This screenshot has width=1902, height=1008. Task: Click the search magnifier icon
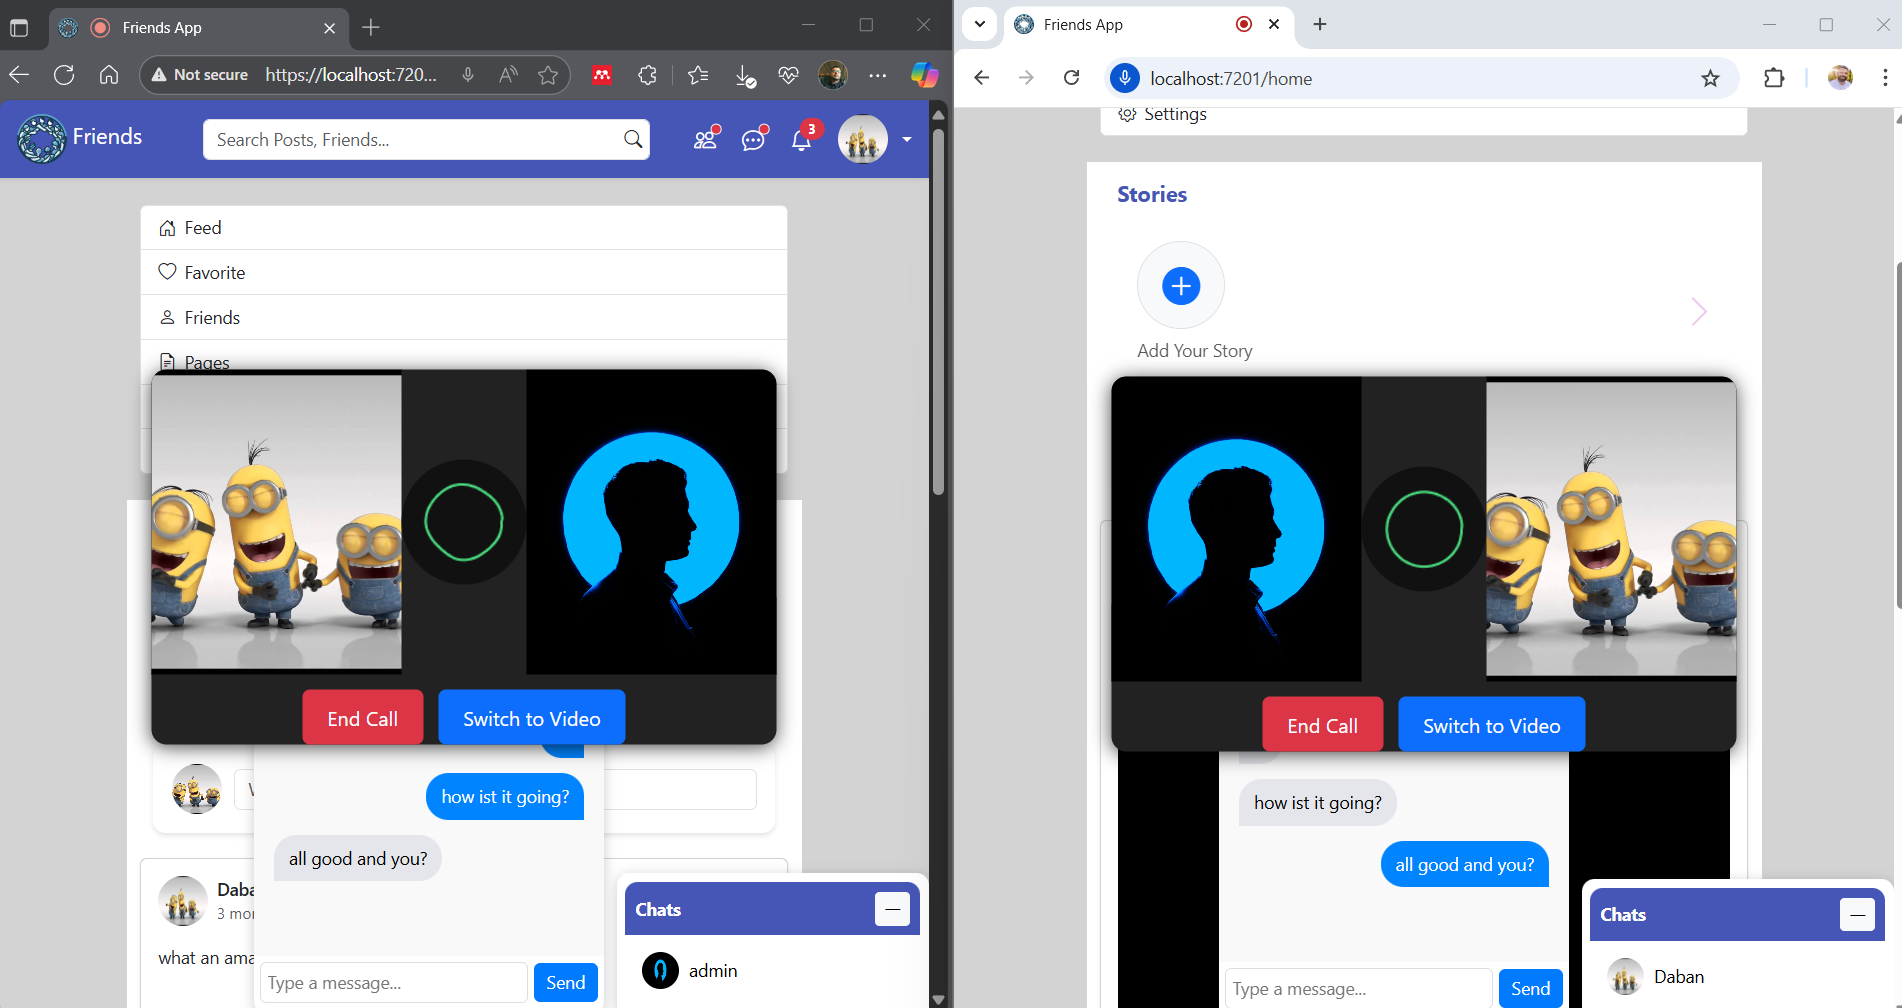[x=633, y=139]
